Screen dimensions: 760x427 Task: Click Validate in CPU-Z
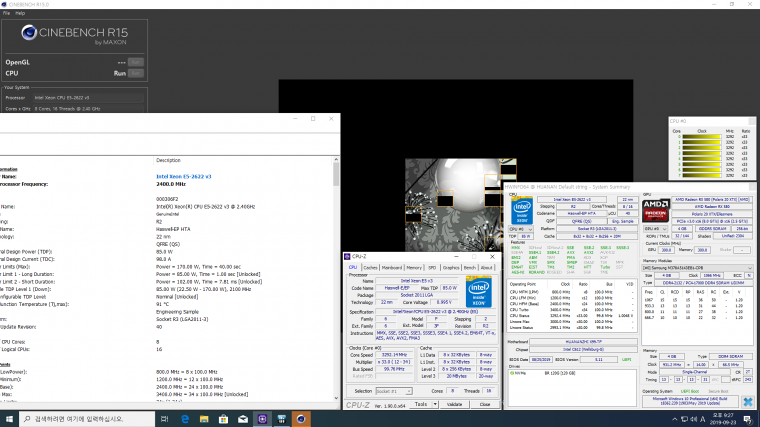(454, 404)
